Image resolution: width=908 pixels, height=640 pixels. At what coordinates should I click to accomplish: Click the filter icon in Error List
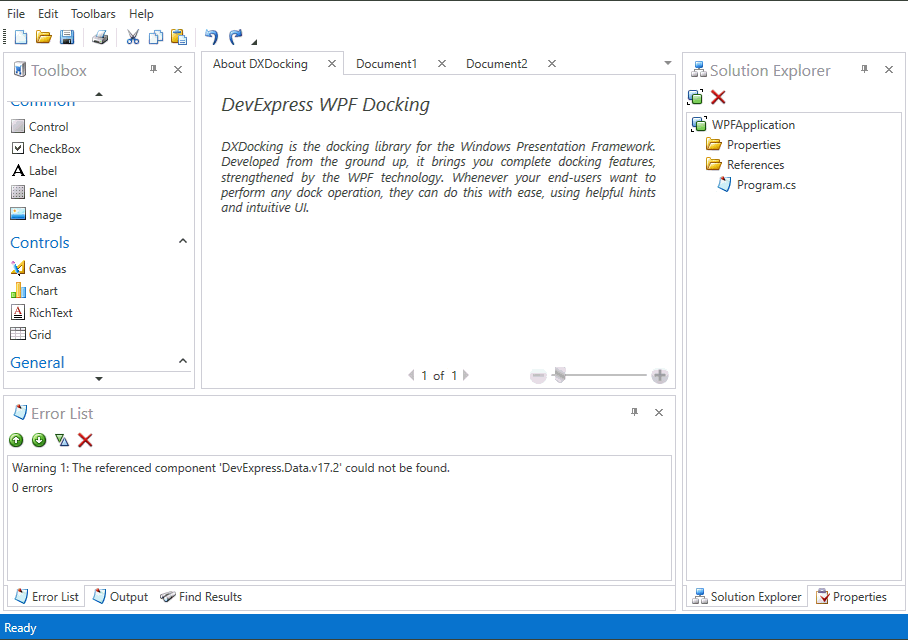[62, 440]
